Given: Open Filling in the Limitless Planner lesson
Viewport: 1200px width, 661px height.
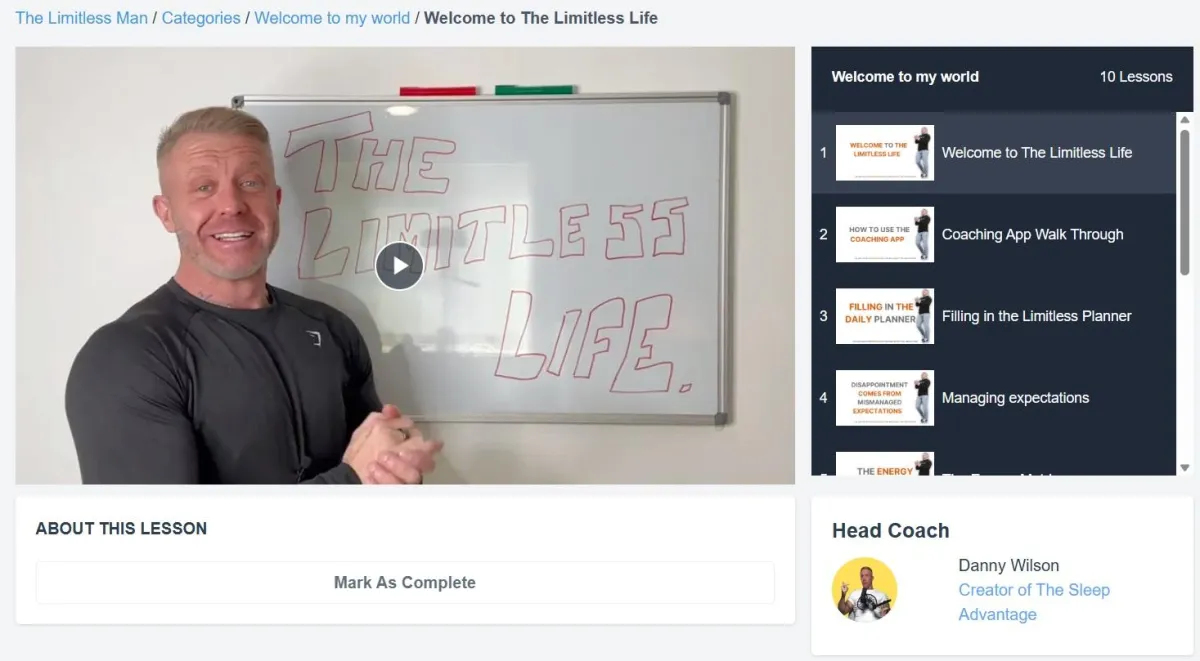Looking at the screenshot, I should pyautogui.click(x=994, y=316).
